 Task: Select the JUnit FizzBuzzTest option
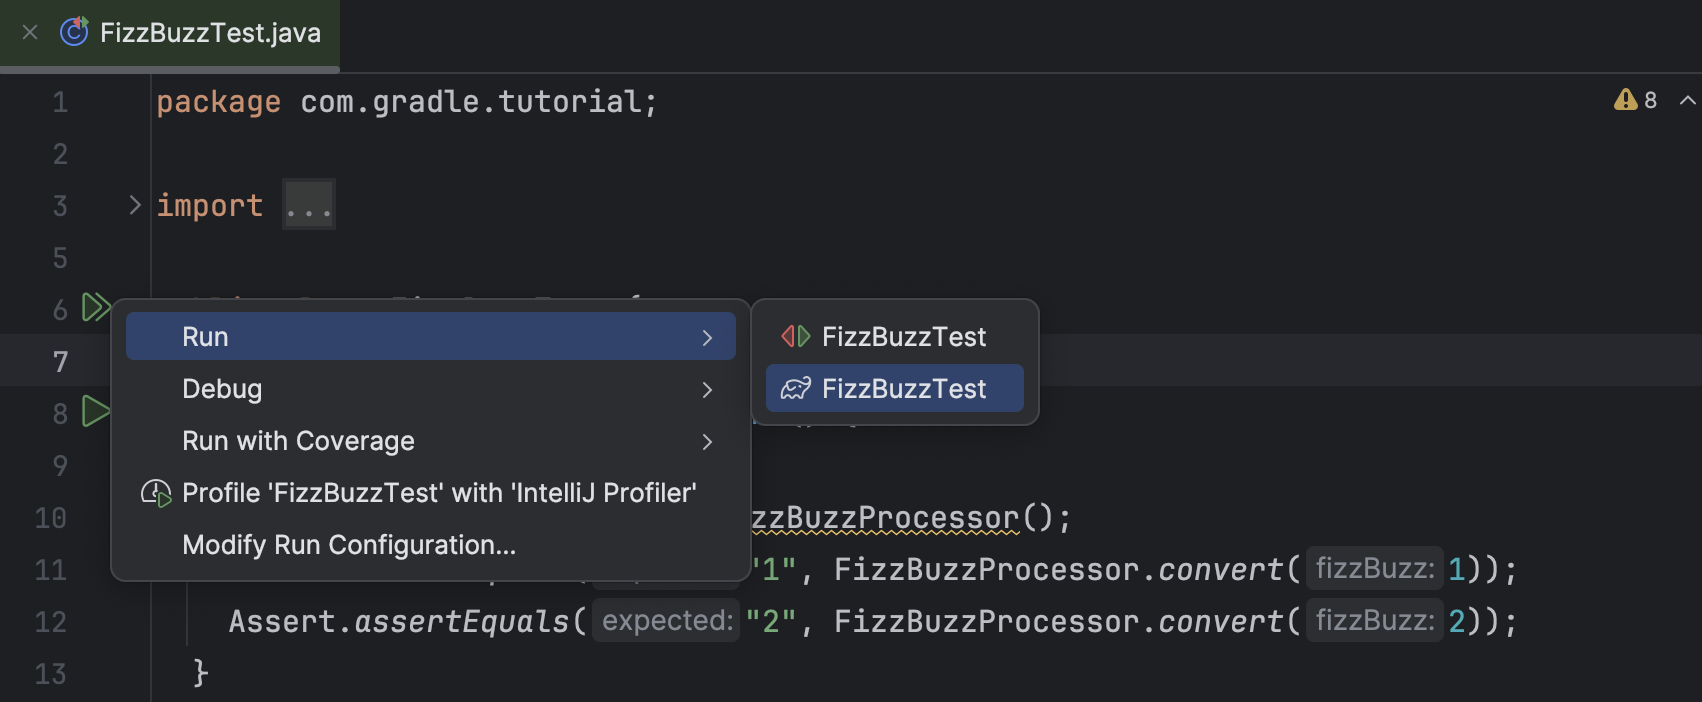click(893, 336)
